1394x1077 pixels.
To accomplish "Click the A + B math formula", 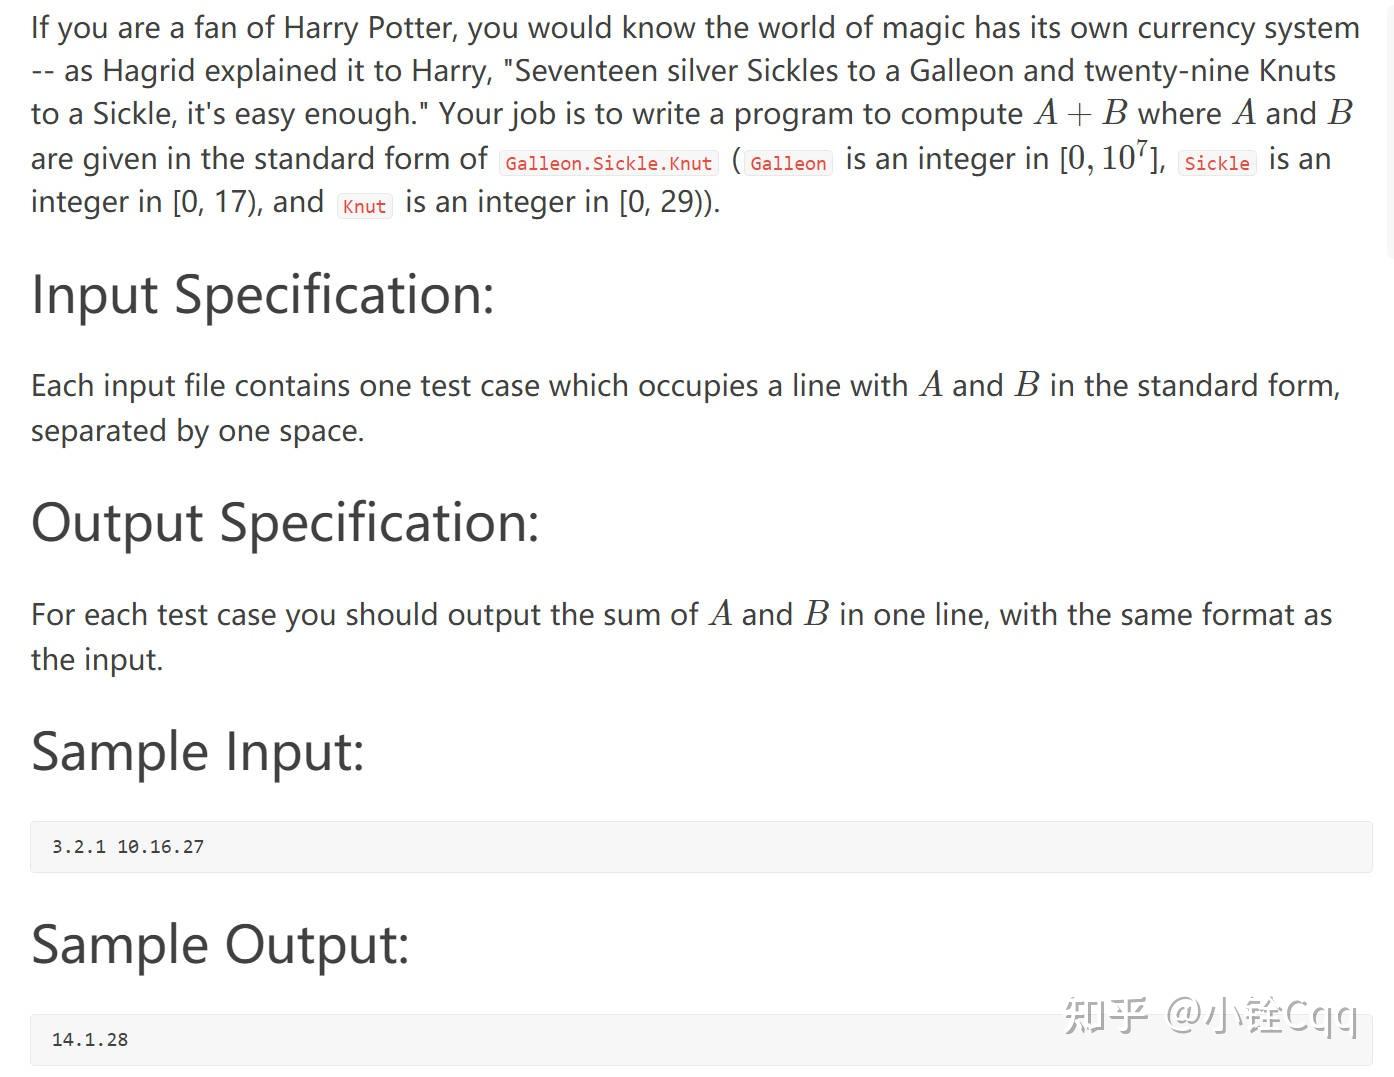I will [1081, 113].
